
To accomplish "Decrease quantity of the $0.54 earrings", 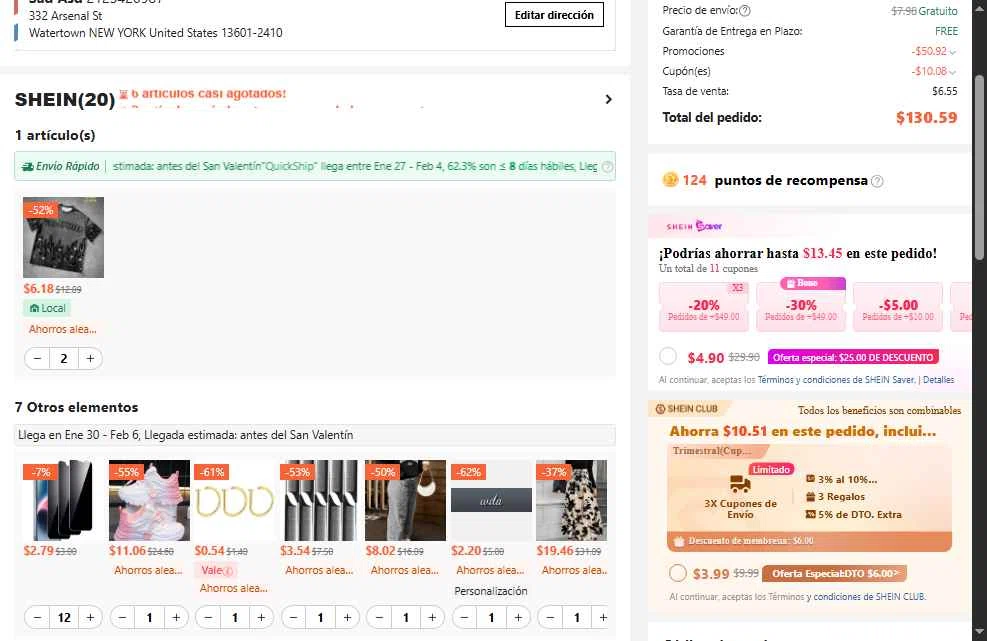I will click(x=208, y=618).
